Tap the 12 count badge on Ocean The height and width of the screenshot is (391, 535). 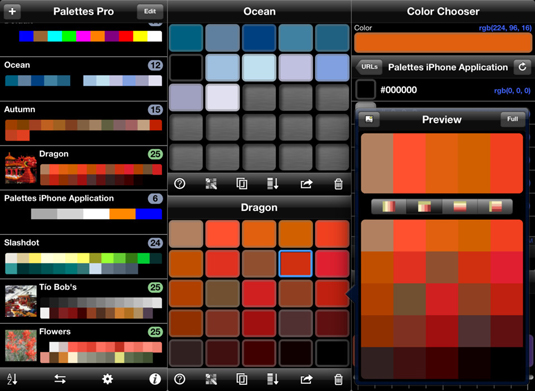155,65
